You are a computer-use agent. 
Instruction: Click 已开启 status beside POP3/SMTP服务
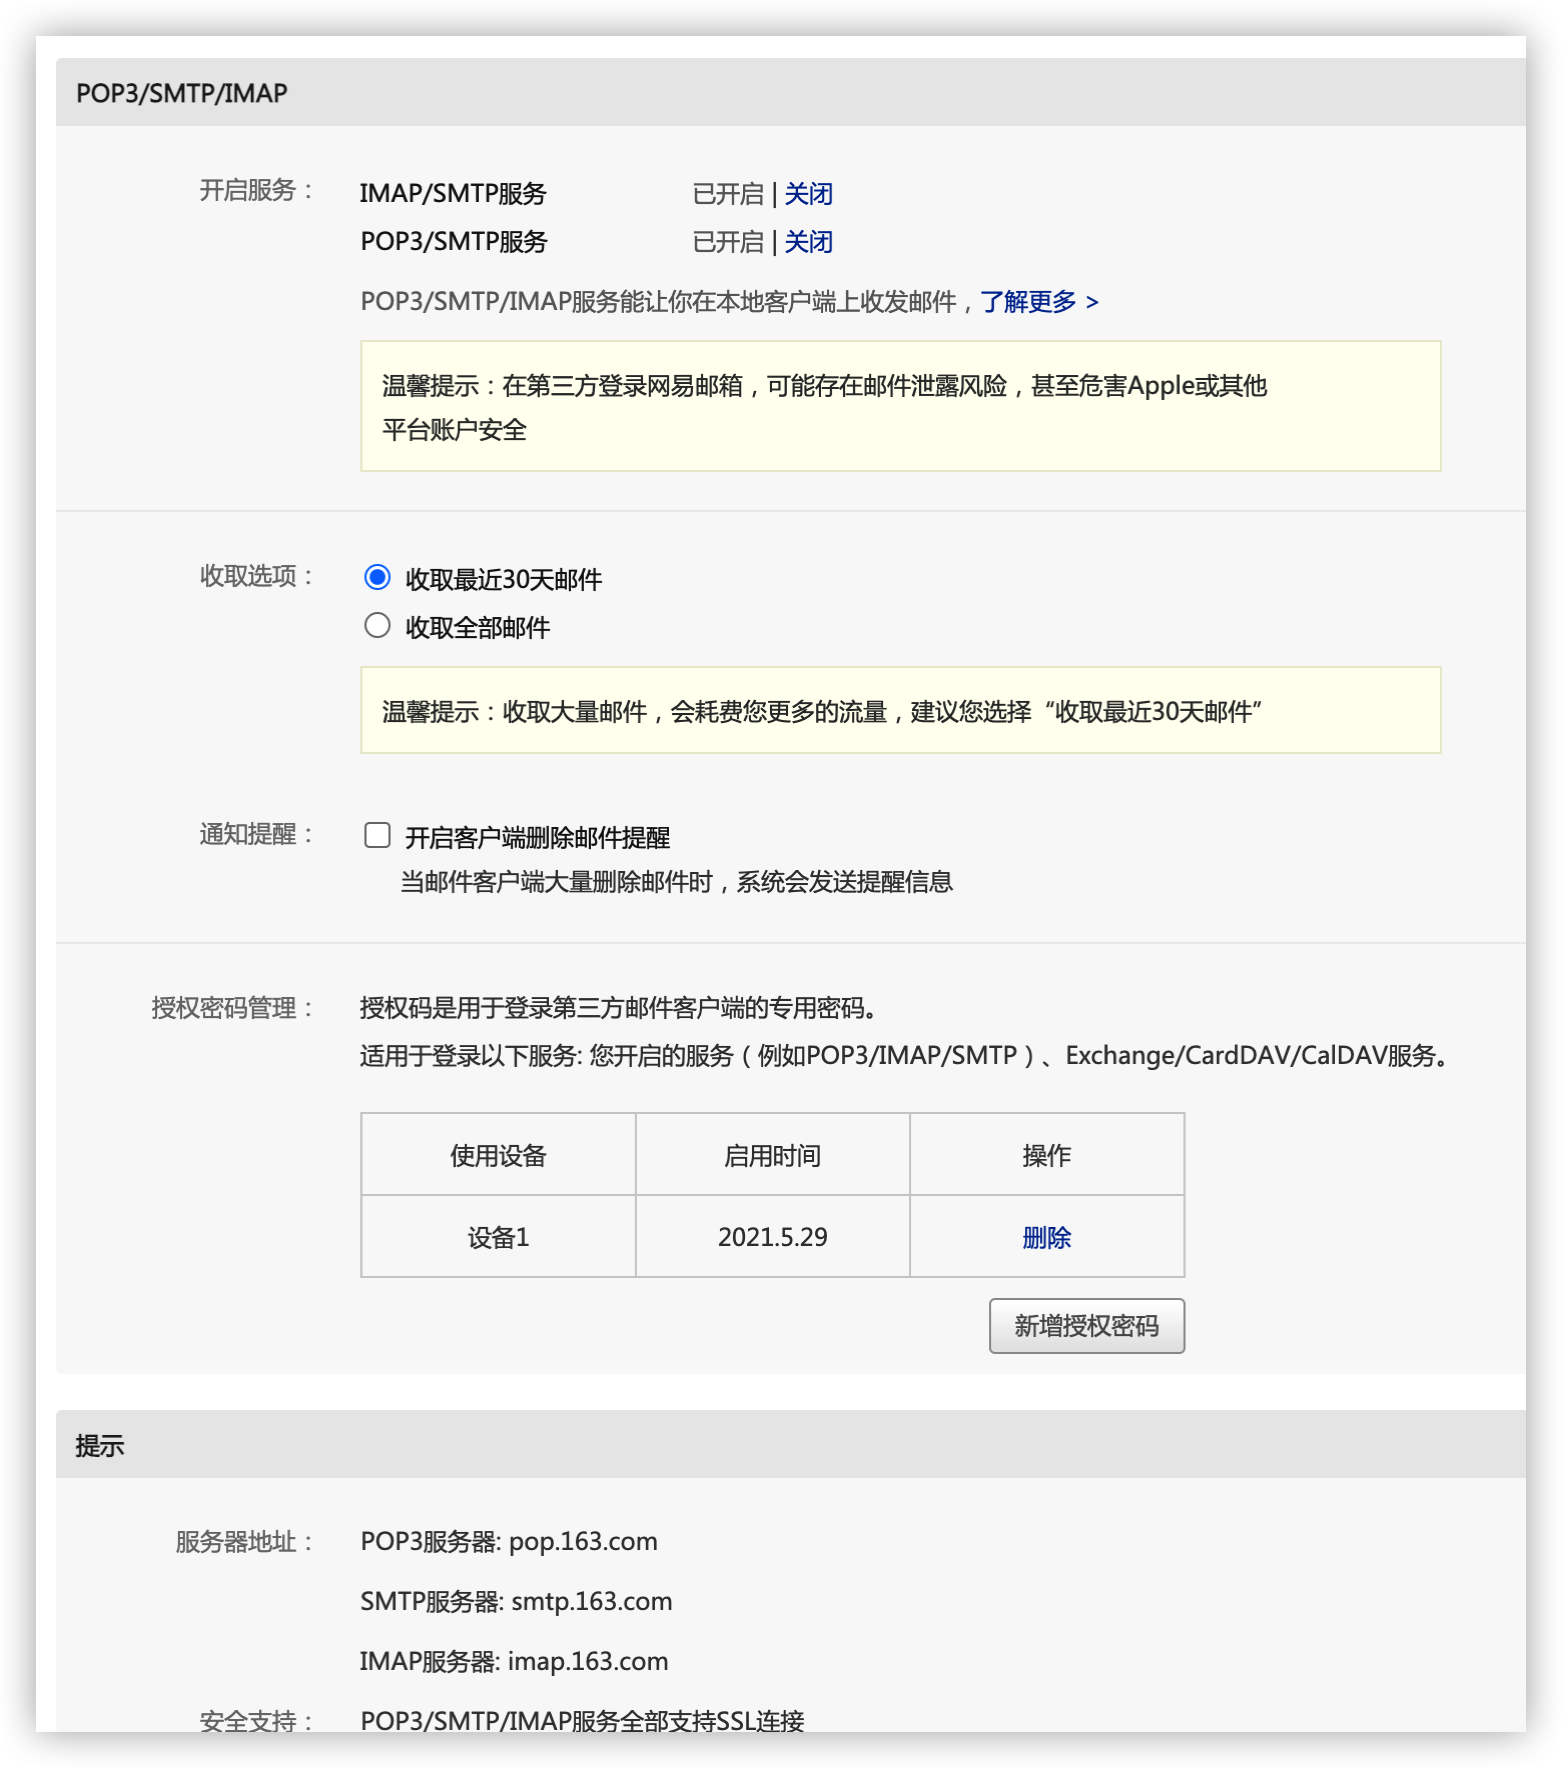pos(728,241)
